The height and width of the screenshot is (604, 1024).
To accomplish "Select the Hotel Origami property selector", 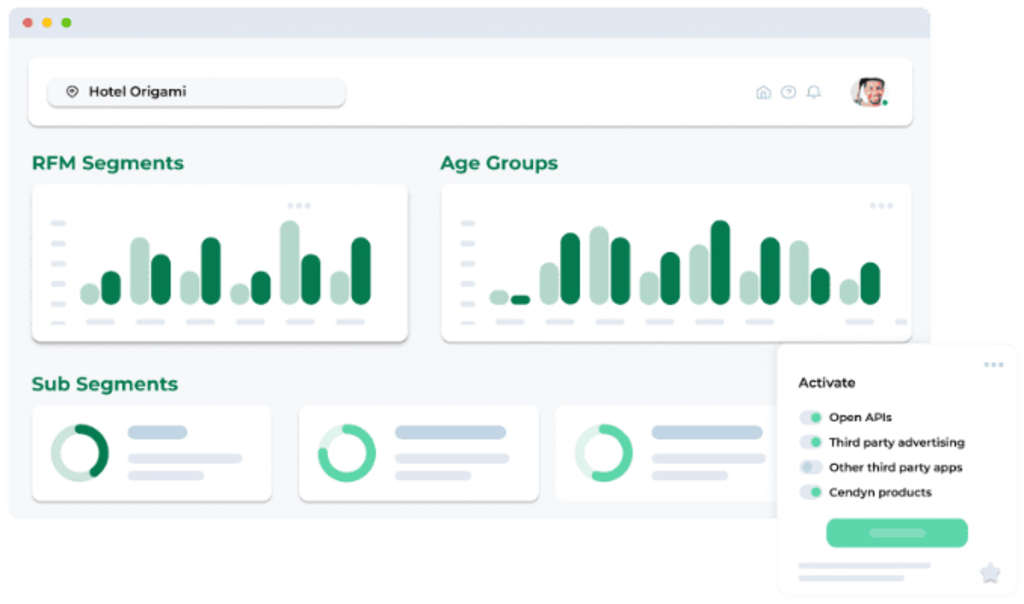I will (x=196, y=92).
